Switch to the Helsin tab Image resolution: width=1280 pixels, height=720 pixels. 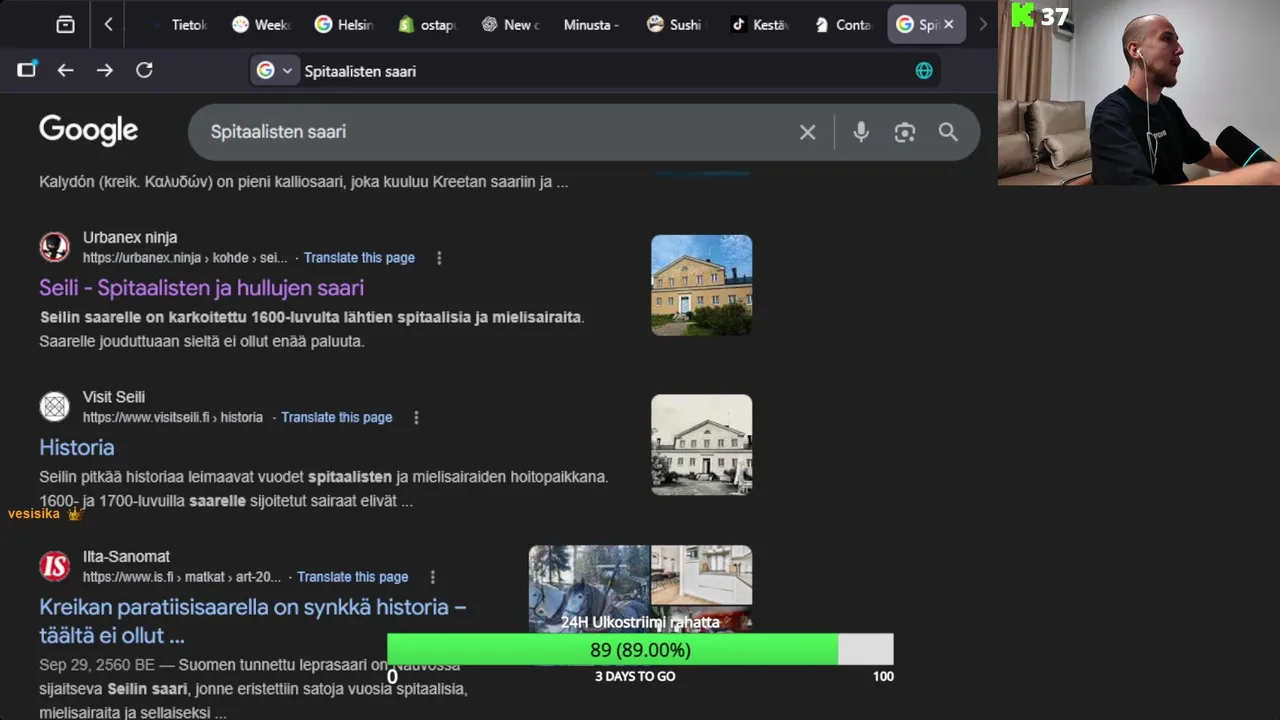coord(344,25)
